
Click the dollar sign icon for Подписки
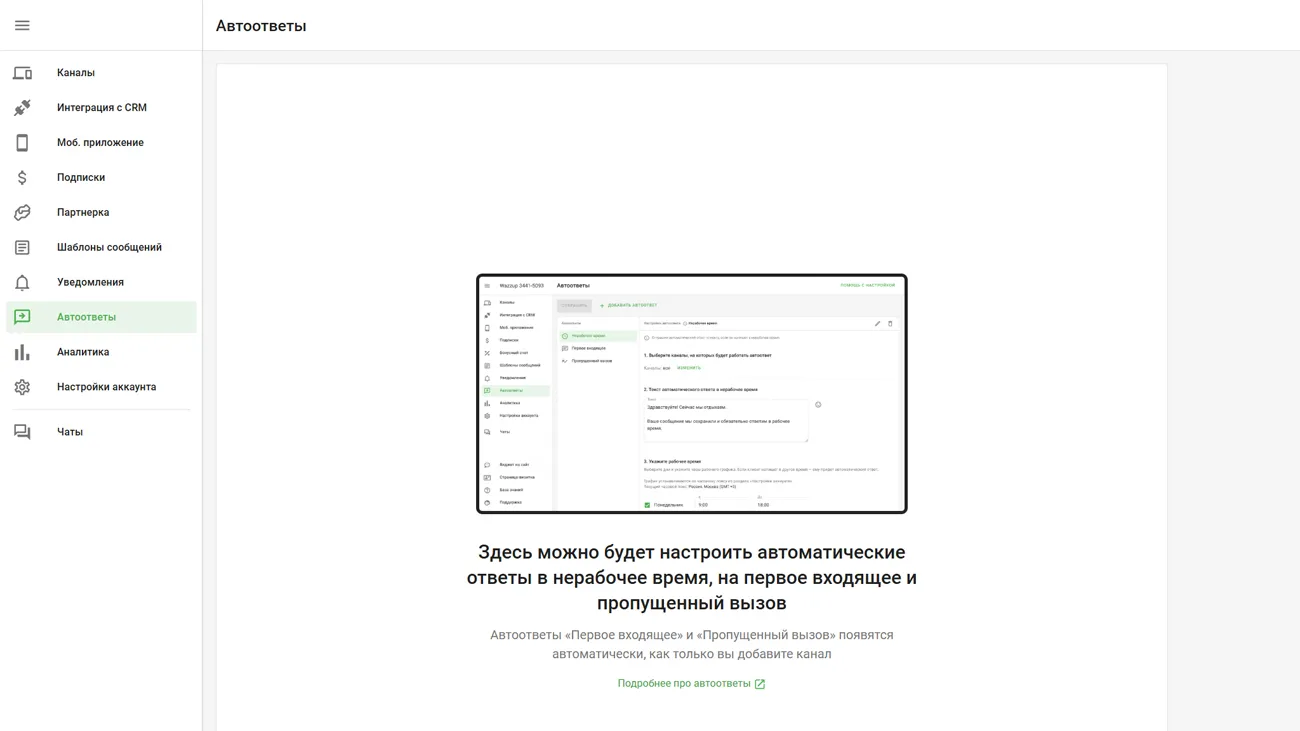pos(22,178)
